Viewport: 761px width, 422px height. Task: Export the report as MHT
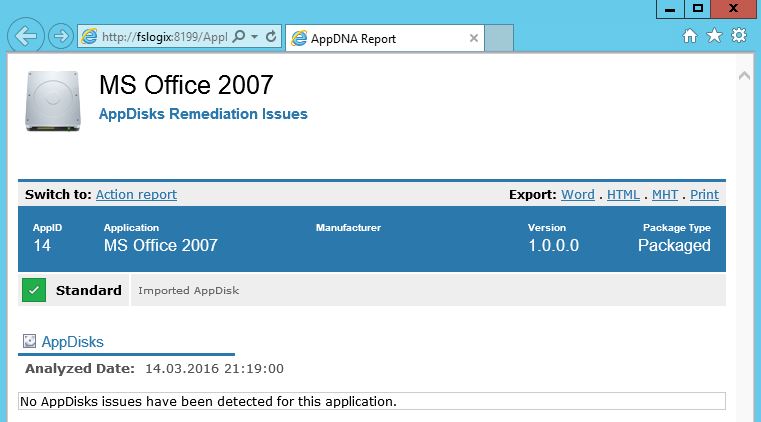(x=665, y=195)
